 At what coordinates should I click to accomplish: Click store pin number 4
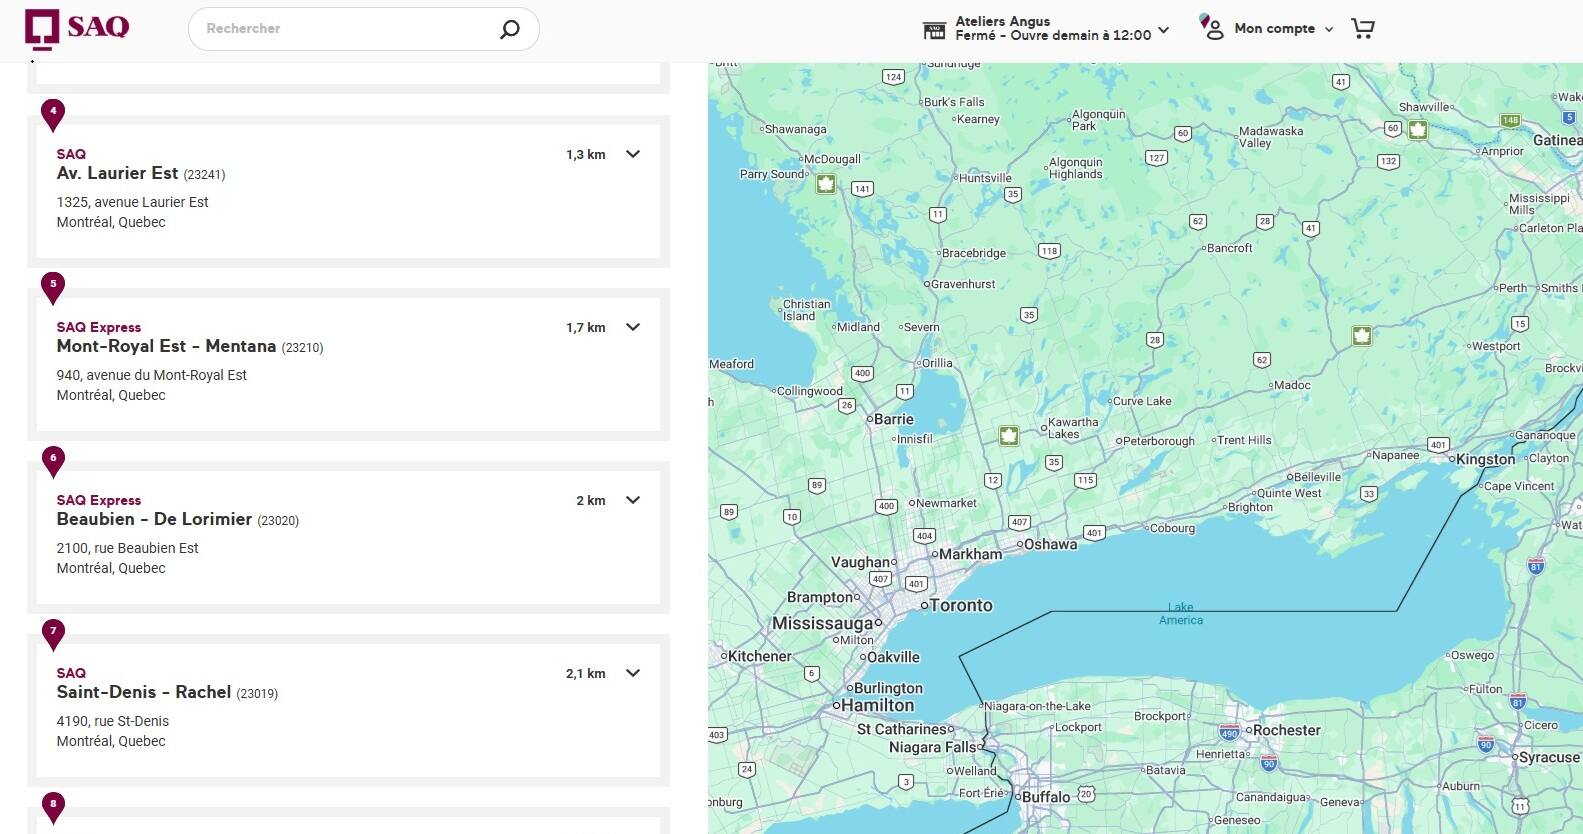[53, 114]
